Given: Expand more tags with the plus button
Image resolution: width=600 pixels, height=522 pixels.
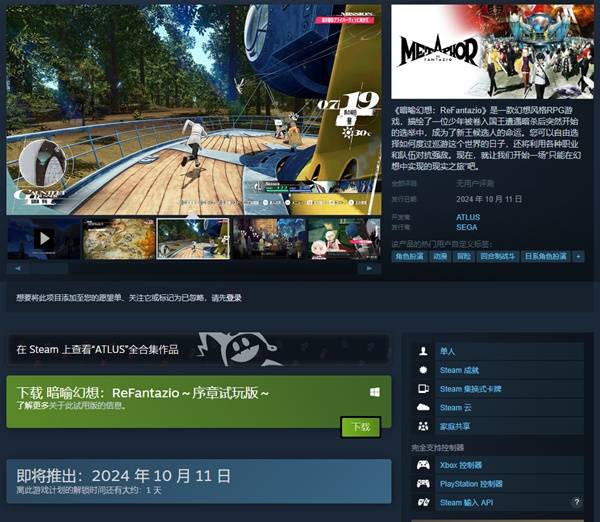Looking at the screenshot, I should tap(579, 256).
